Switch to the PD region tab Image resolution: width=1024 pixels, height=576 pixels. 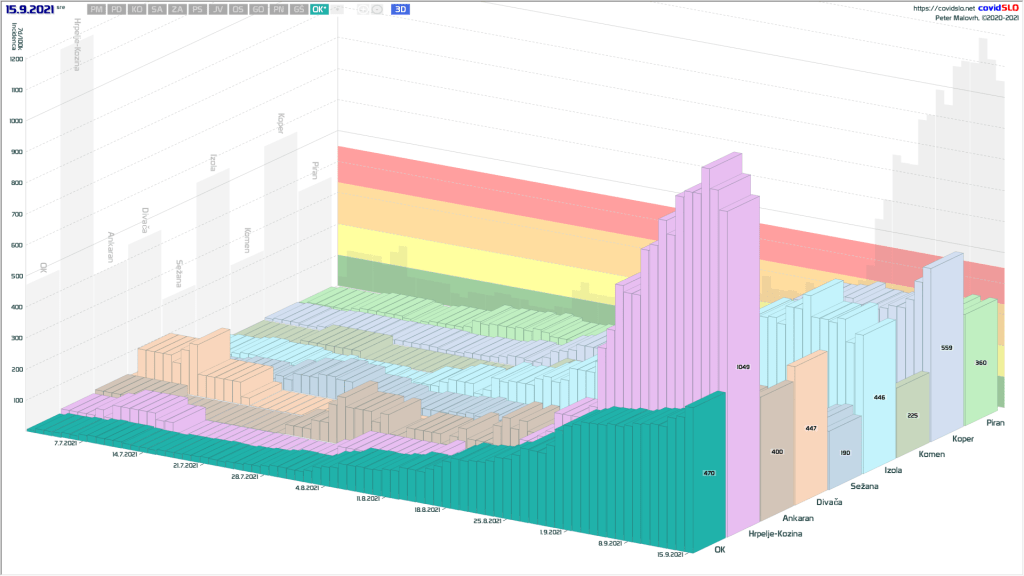117,9
